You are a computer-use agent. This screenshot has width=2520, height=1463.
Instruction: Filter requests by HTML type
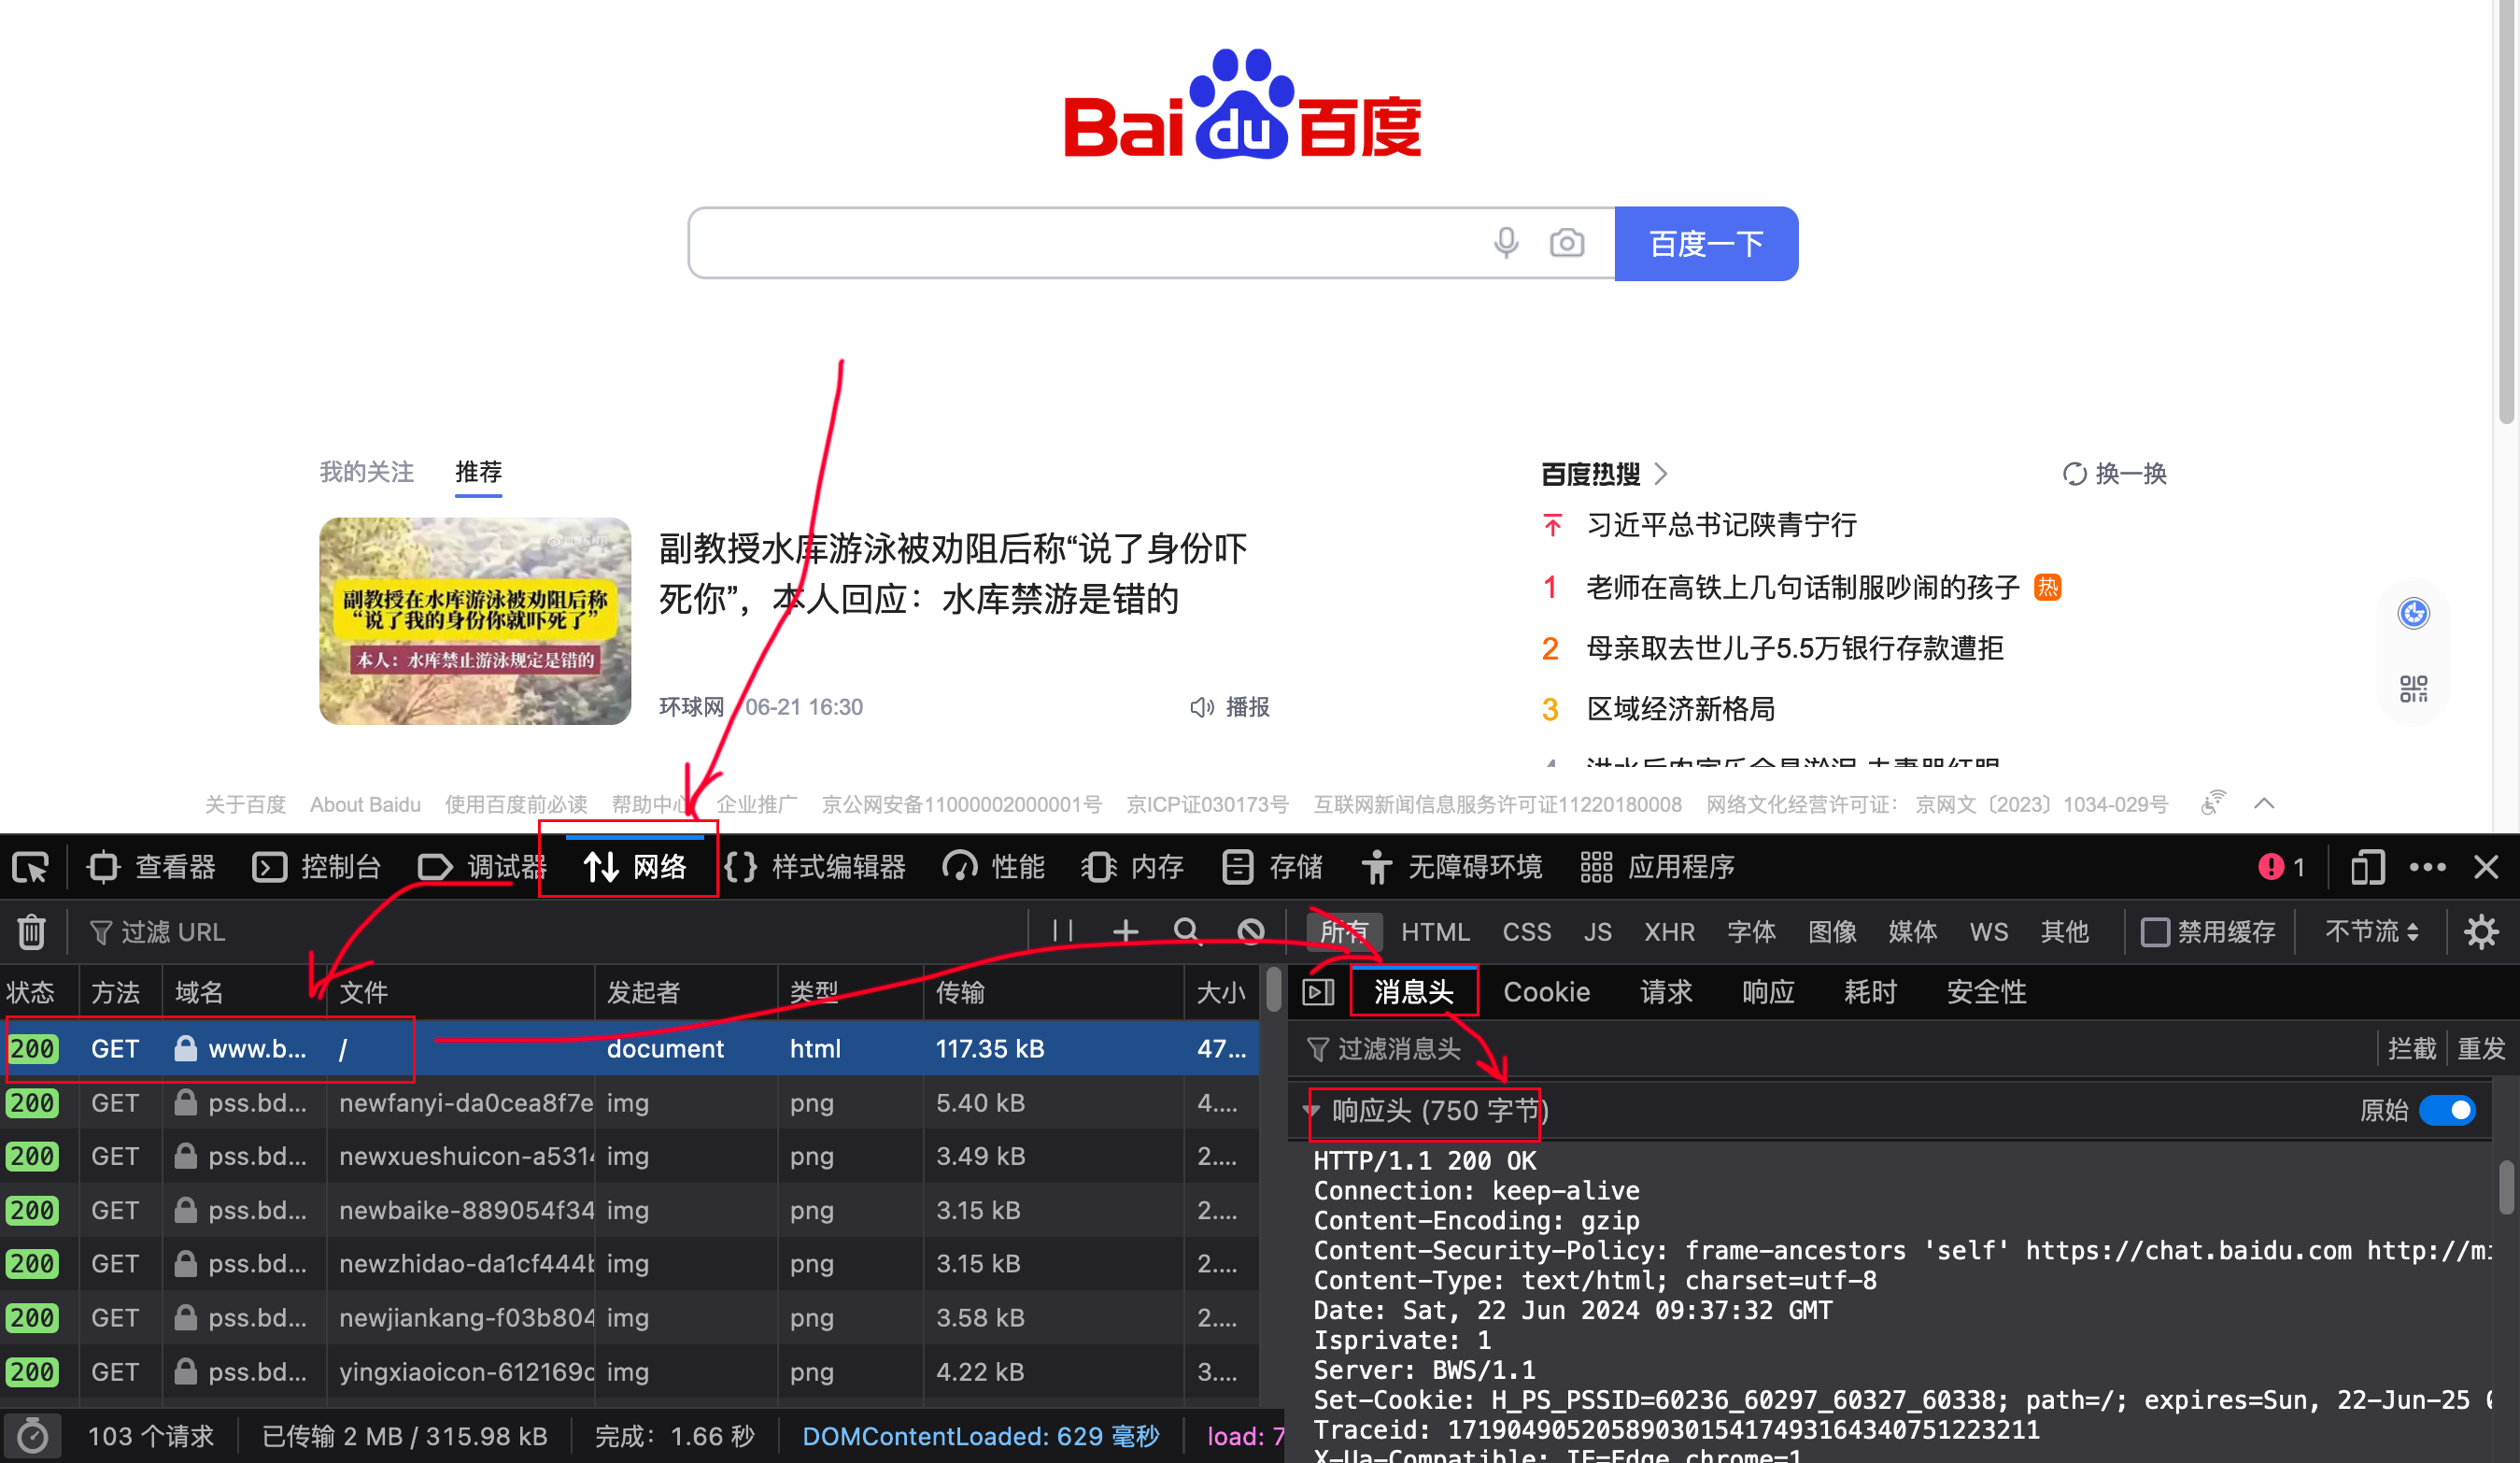[x=1434, y=931]
